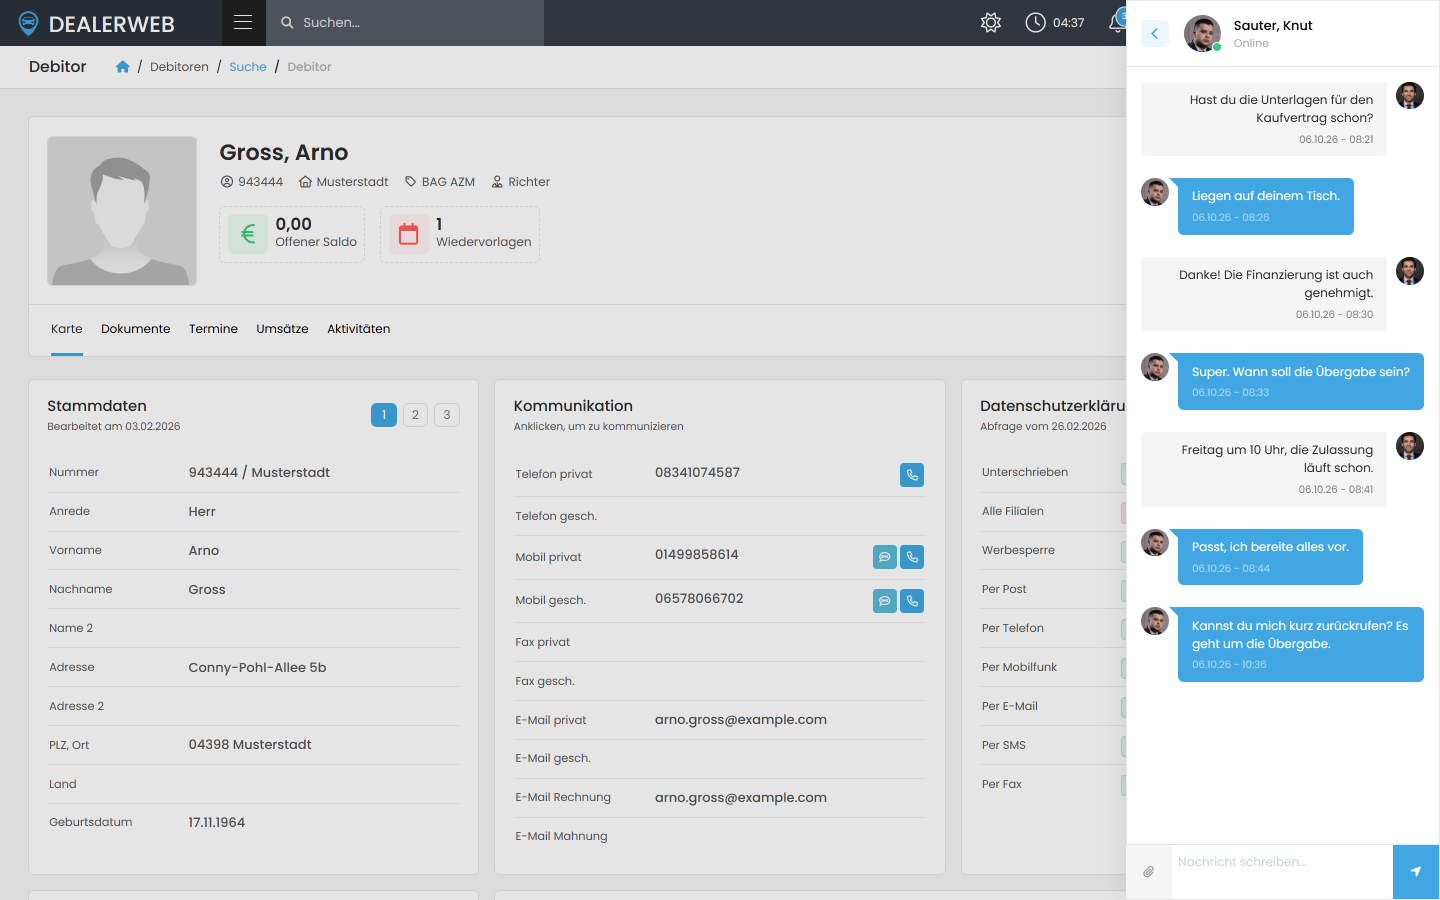
Task: Select Stammdaten page 1
Action: (x=384, y=415)
